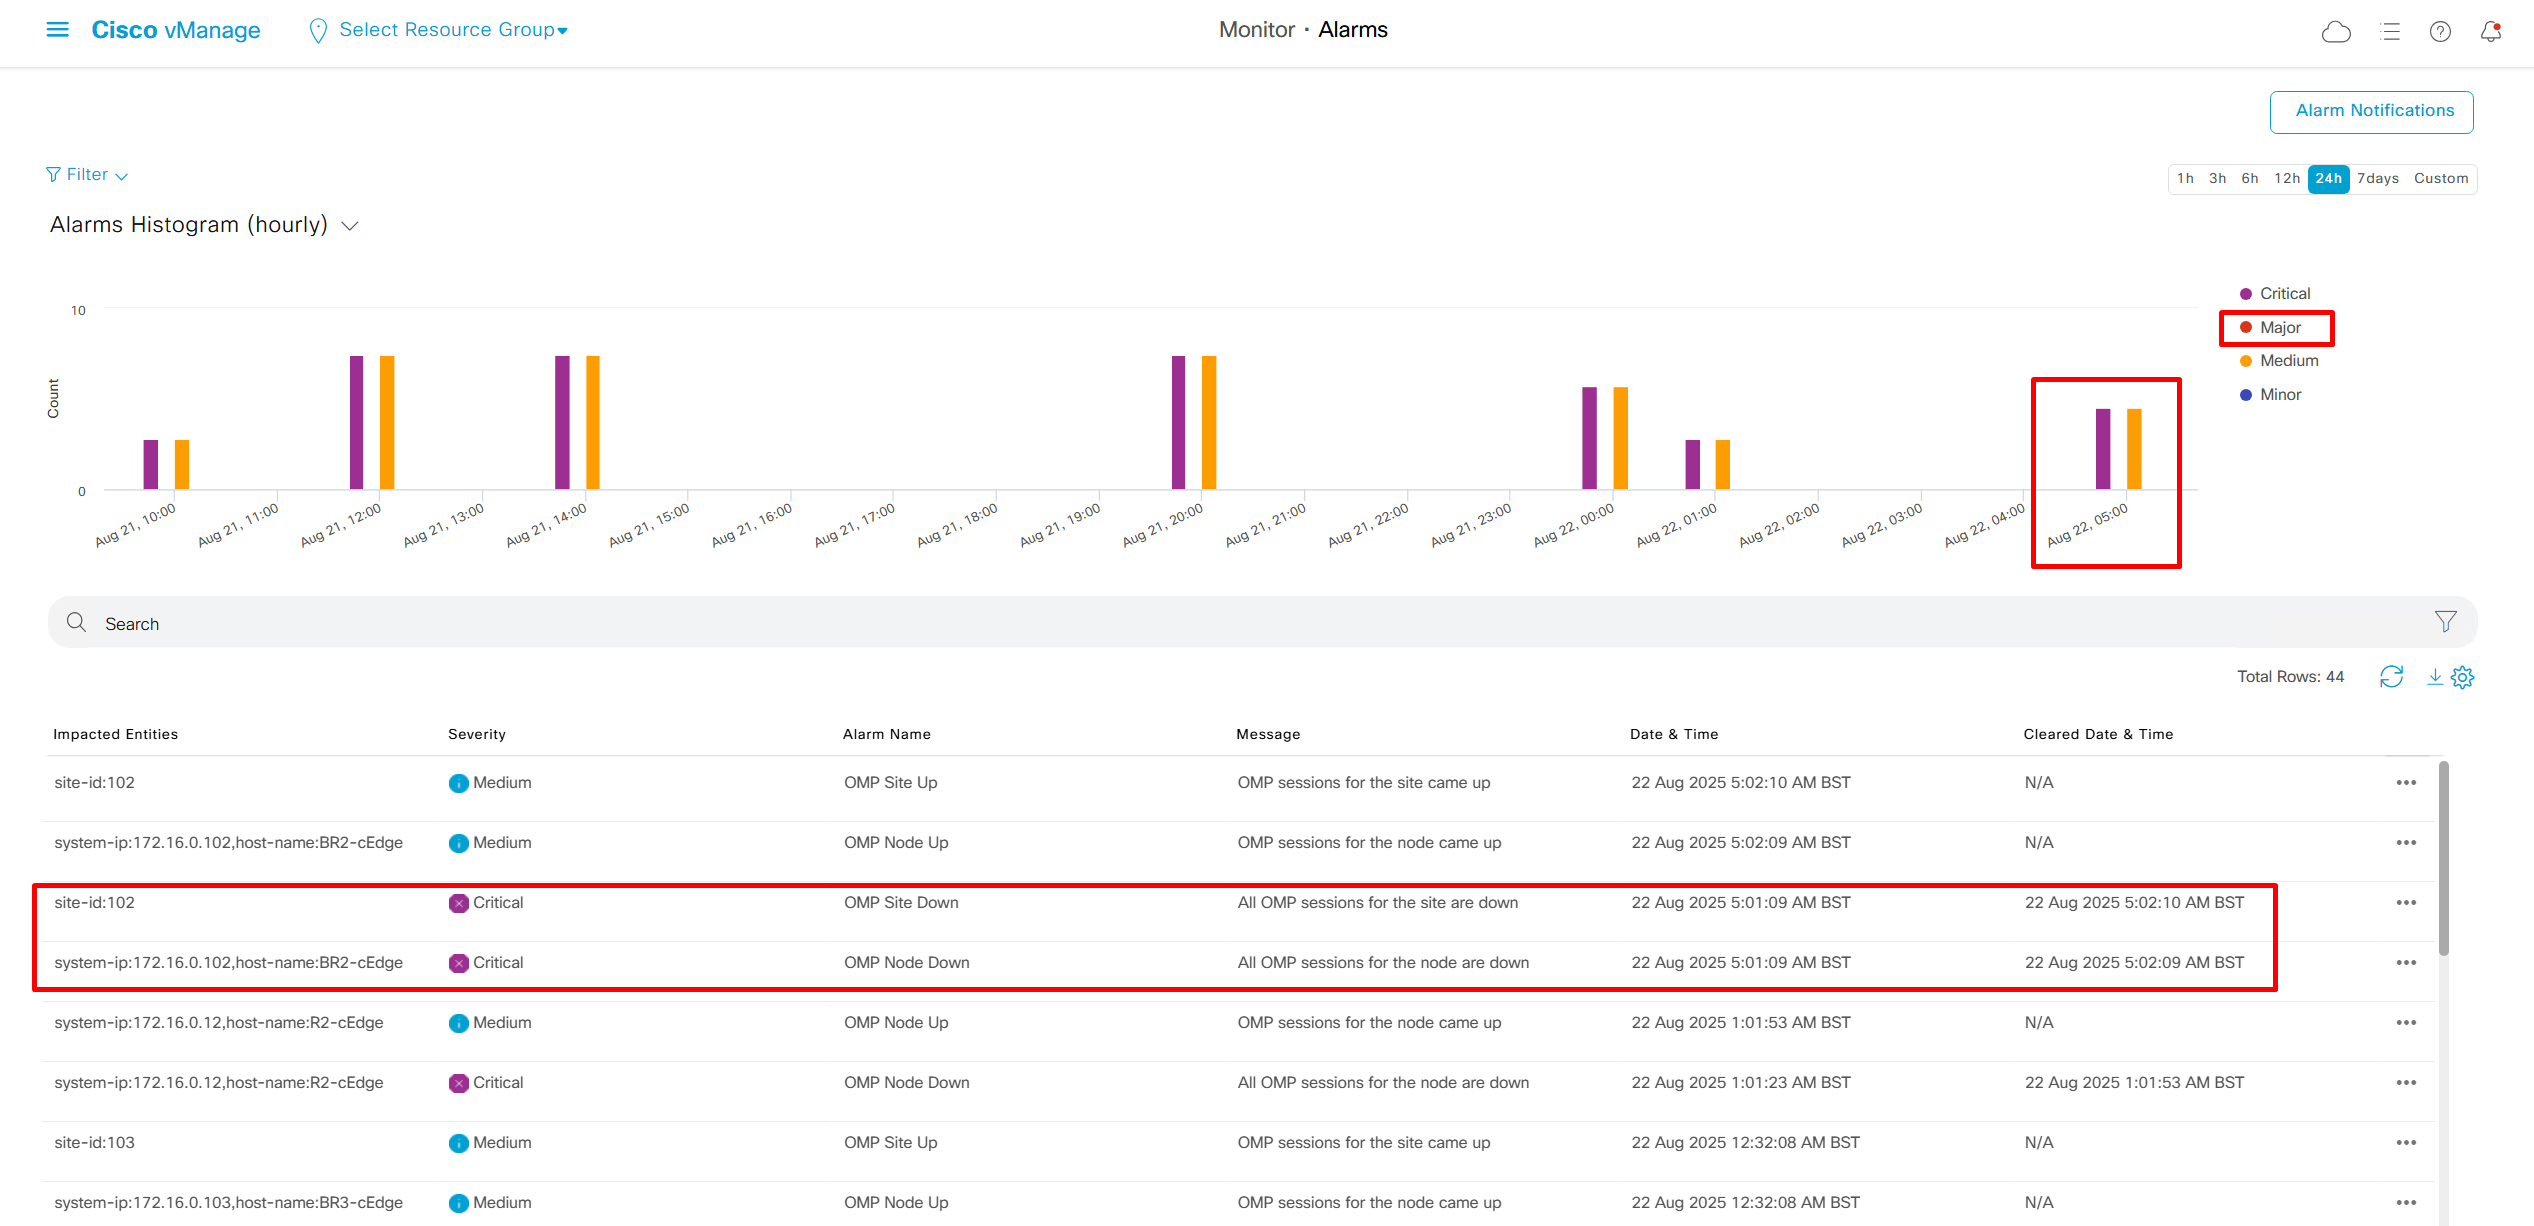Refresh the alarms table
This screenshot has width=2534, height=1226.
2391,677
